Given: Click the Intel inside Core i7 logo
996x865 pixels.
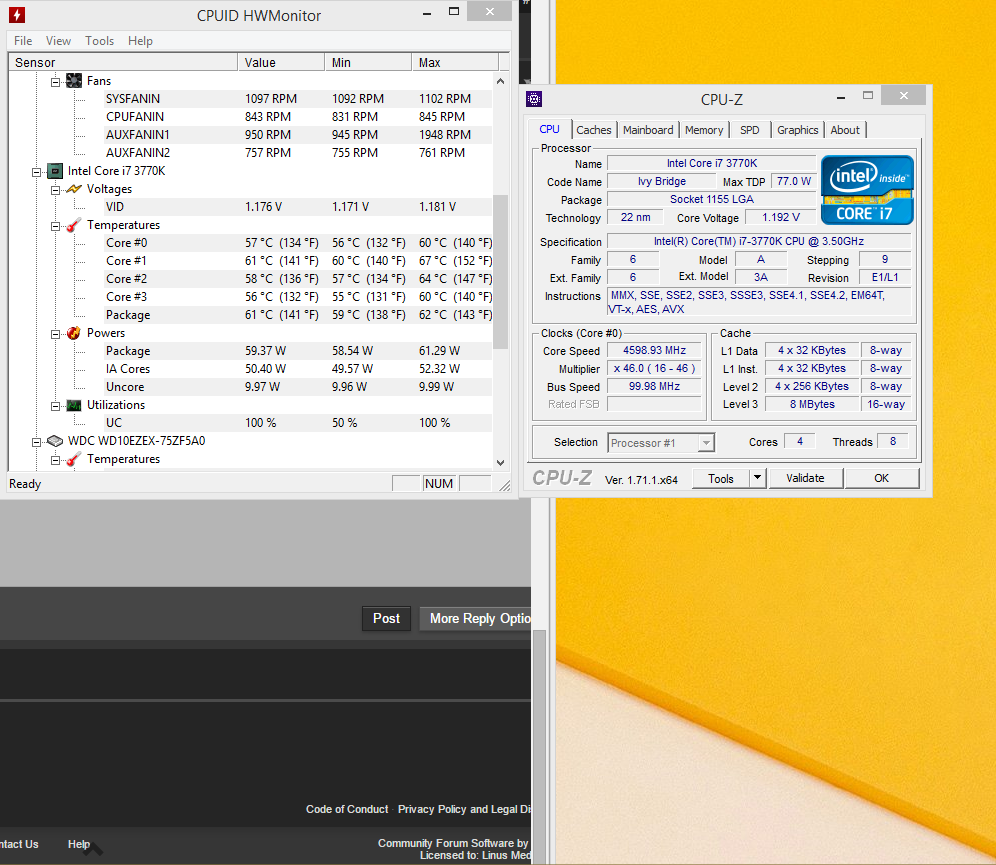Looking at the screenshot, I should [x=867, y=190].
